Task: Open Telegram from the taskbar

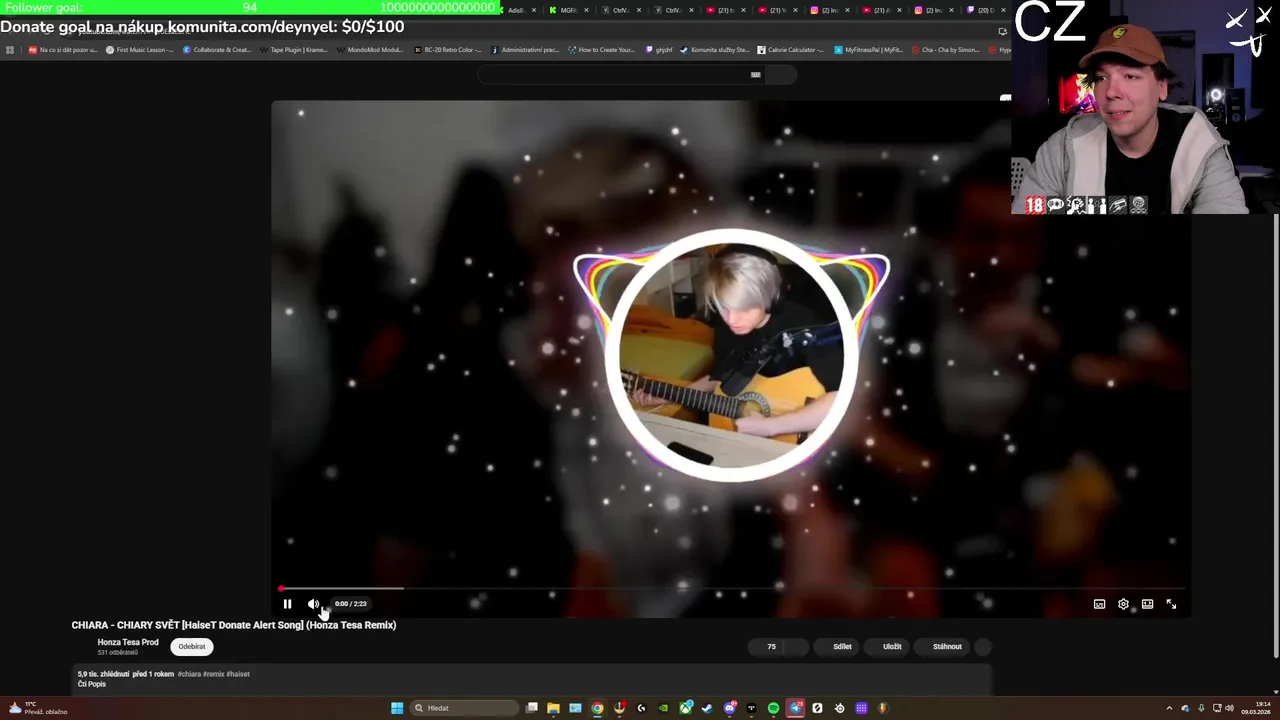Action: tap(795, 708)
